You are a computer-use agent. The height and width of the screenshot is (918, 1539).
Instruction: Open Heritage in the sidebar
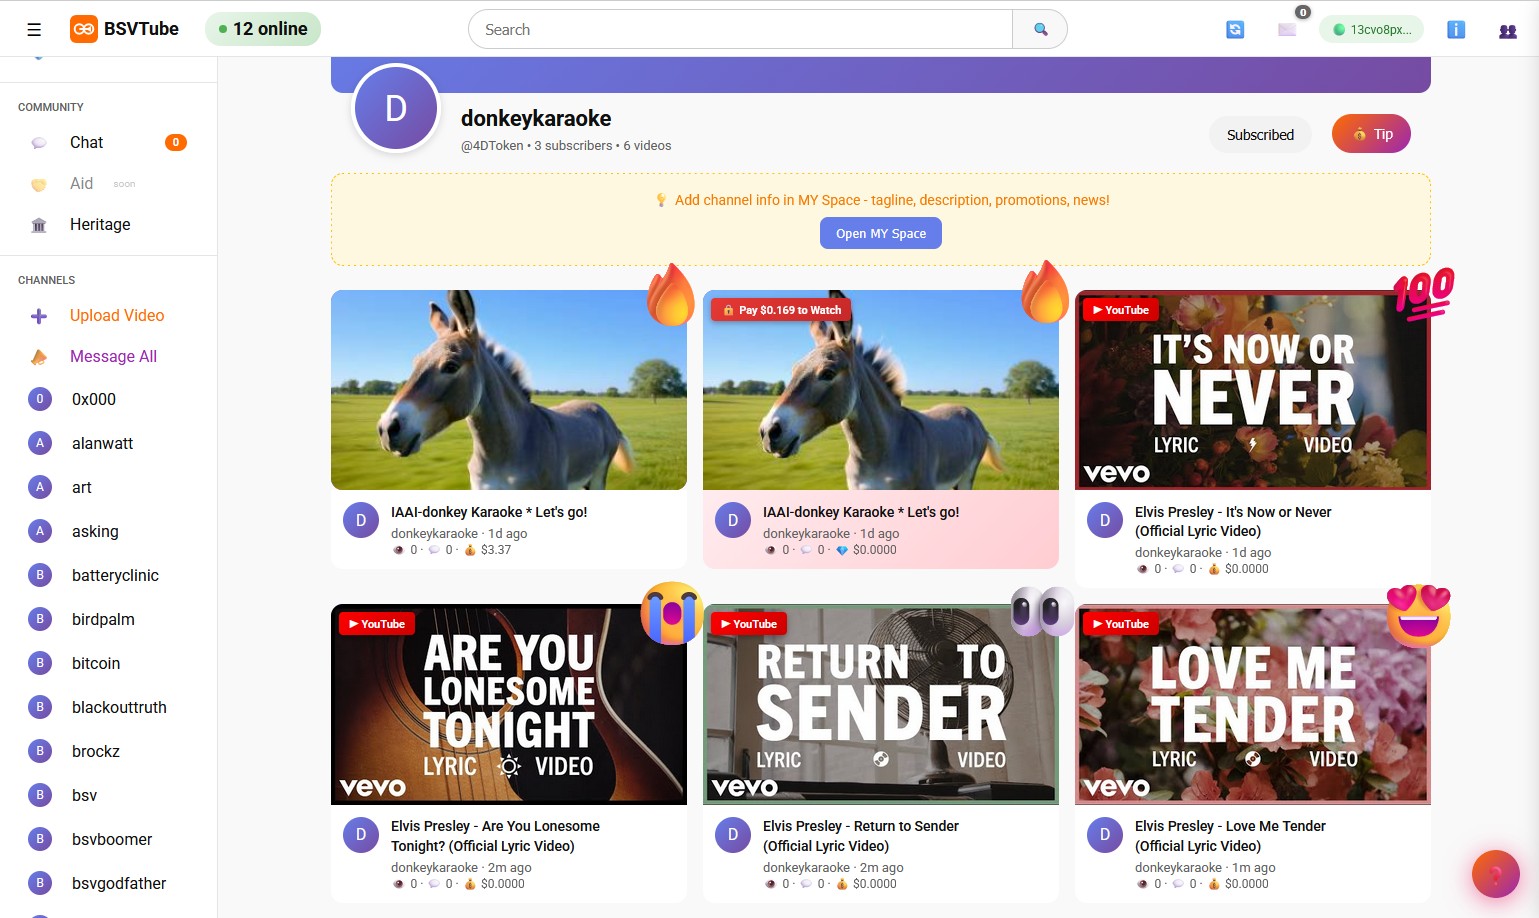(108, 224)
